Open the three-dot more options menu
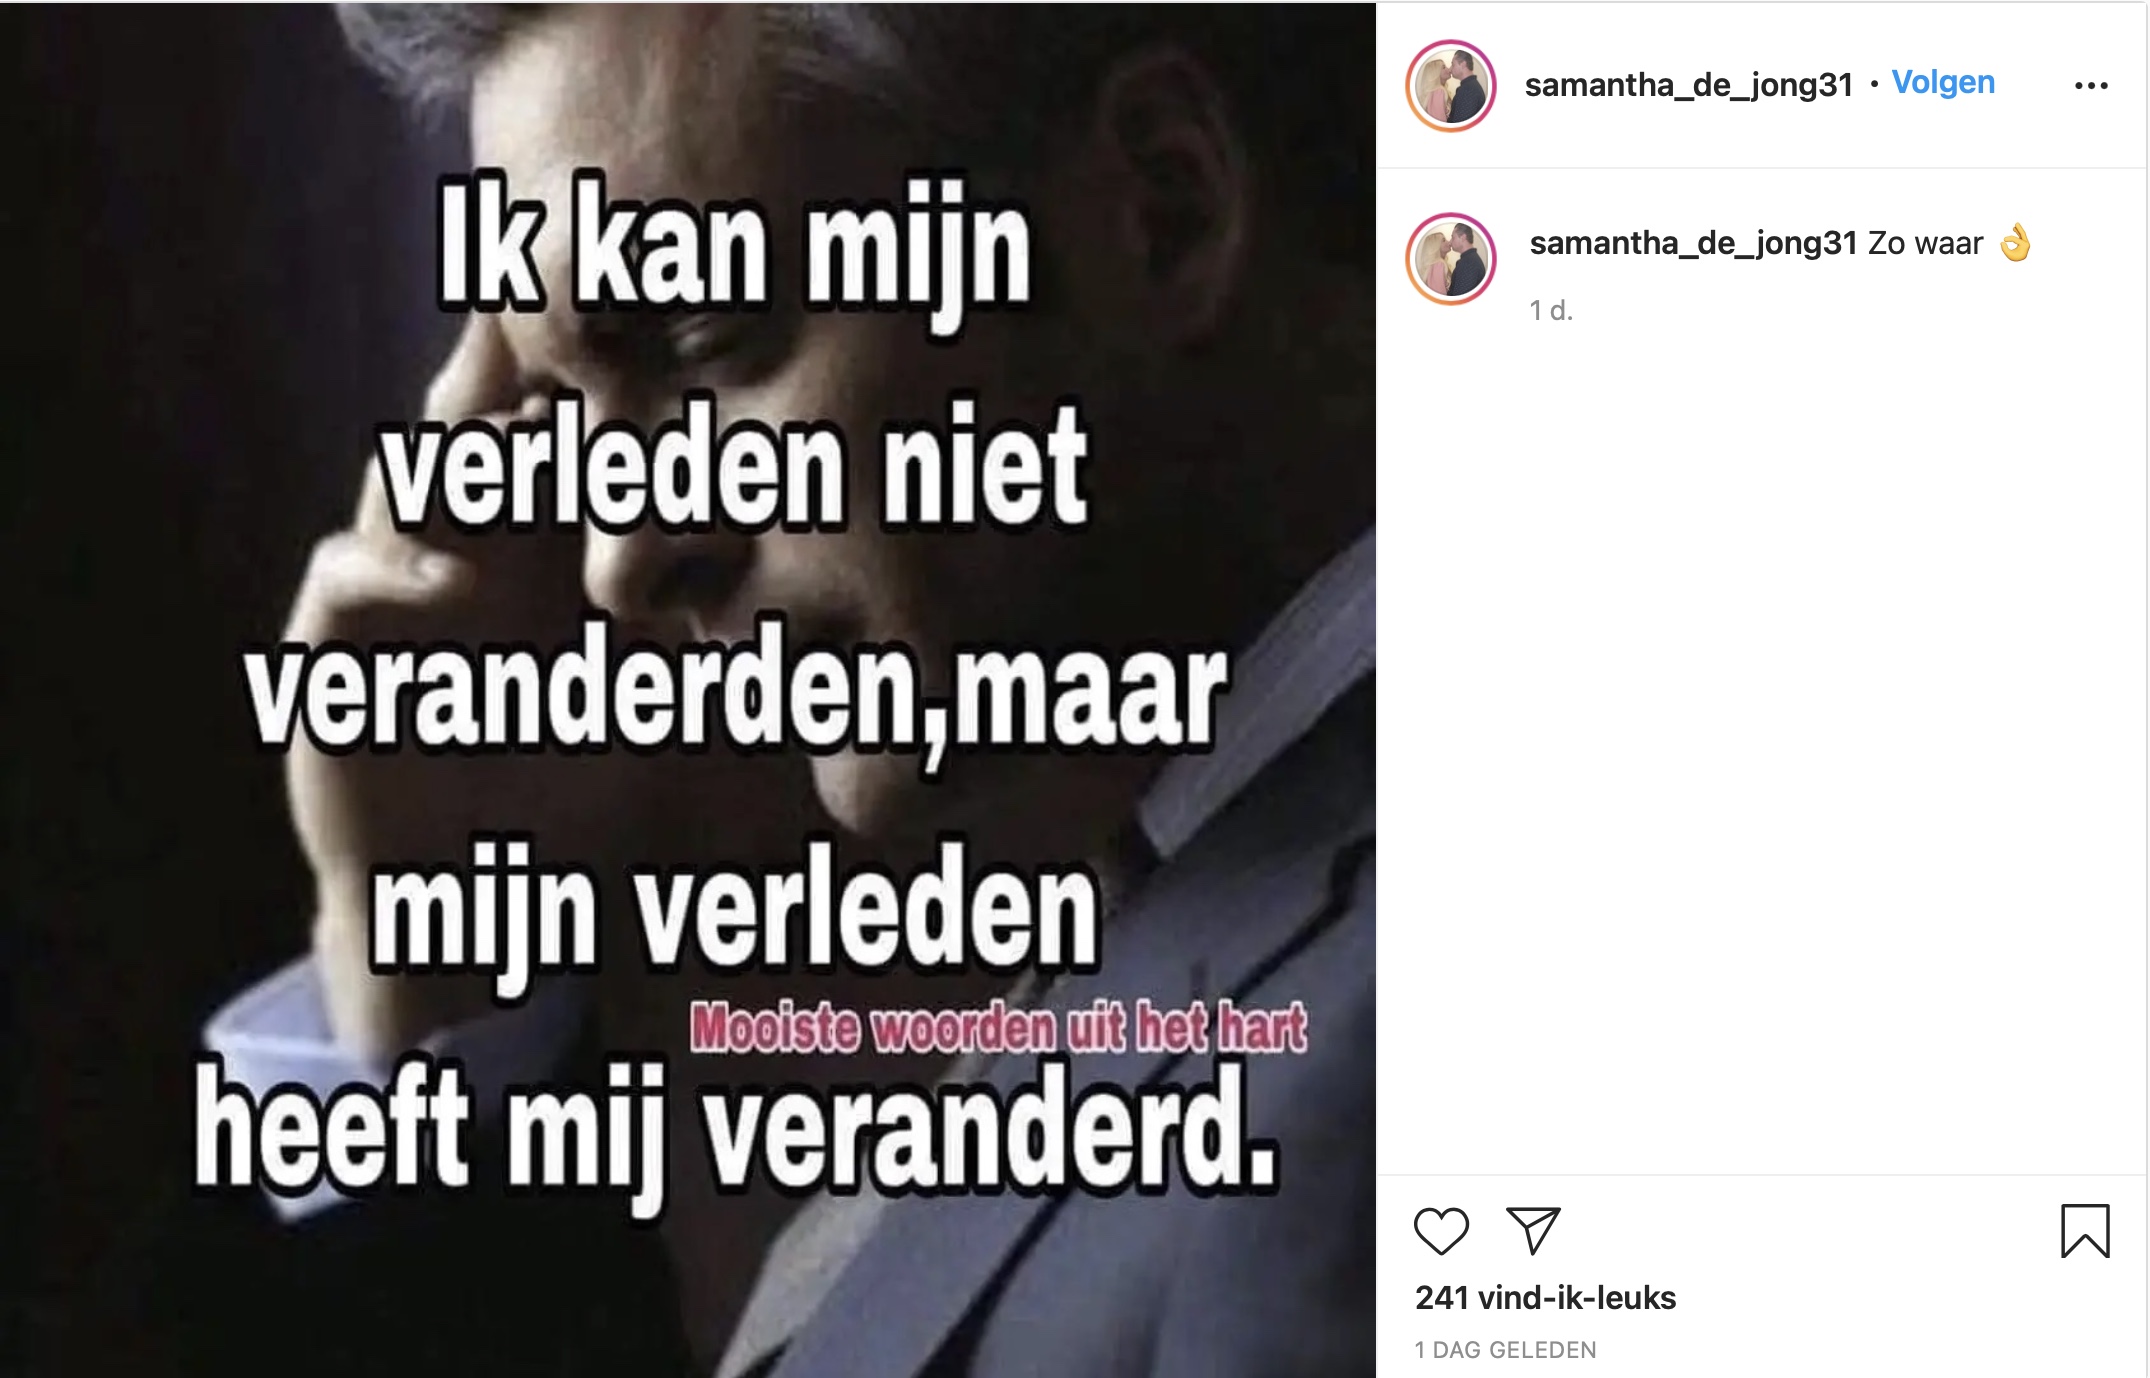This screenshot has width=2150, height=1378. click(x=2091, y=86)
